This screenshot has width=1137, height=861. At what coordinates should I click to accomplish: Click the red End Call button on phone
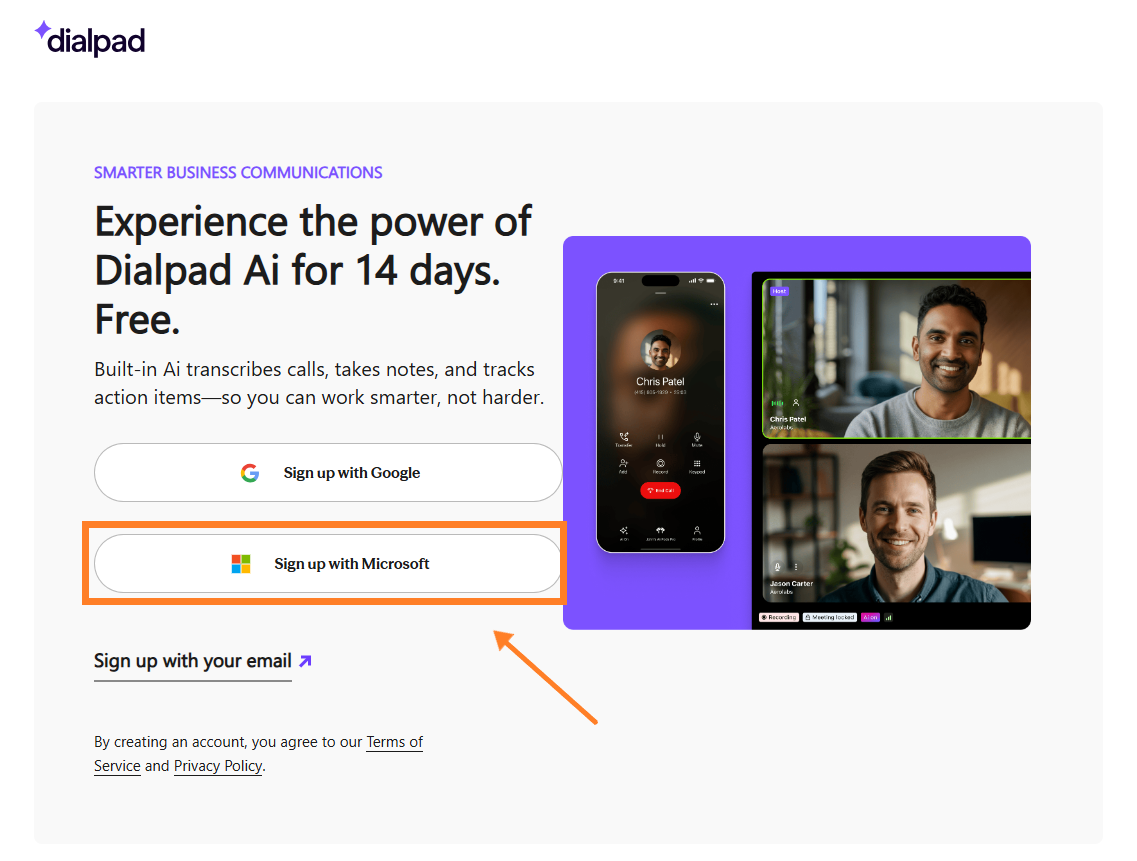click(x=661, y=490)
